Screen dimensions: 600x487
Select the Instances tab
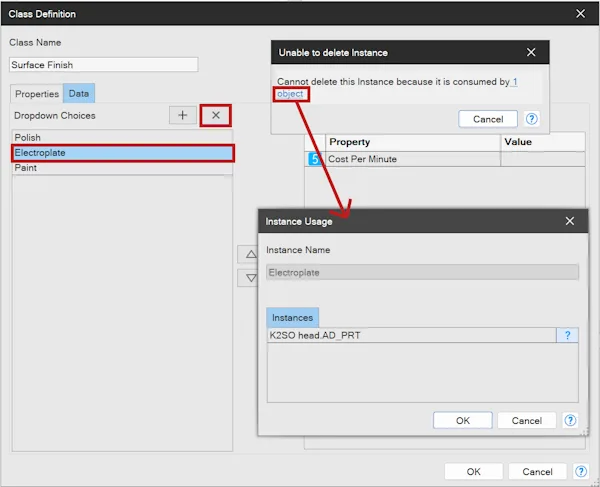(x=292, y=318)
